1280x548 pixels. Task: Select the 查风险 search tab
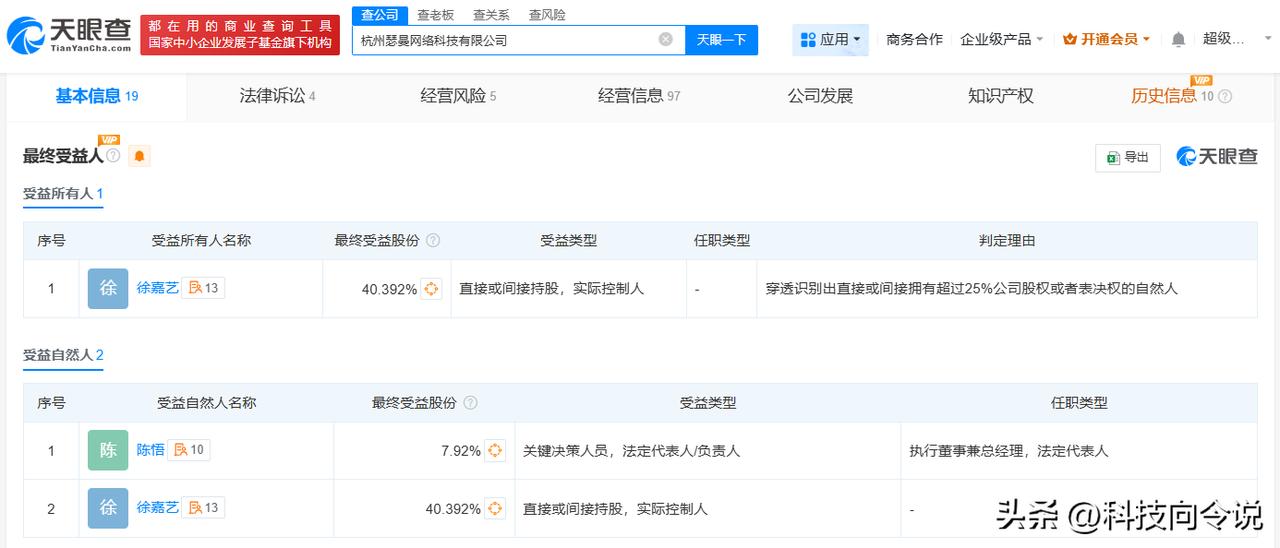click(547, 15)
